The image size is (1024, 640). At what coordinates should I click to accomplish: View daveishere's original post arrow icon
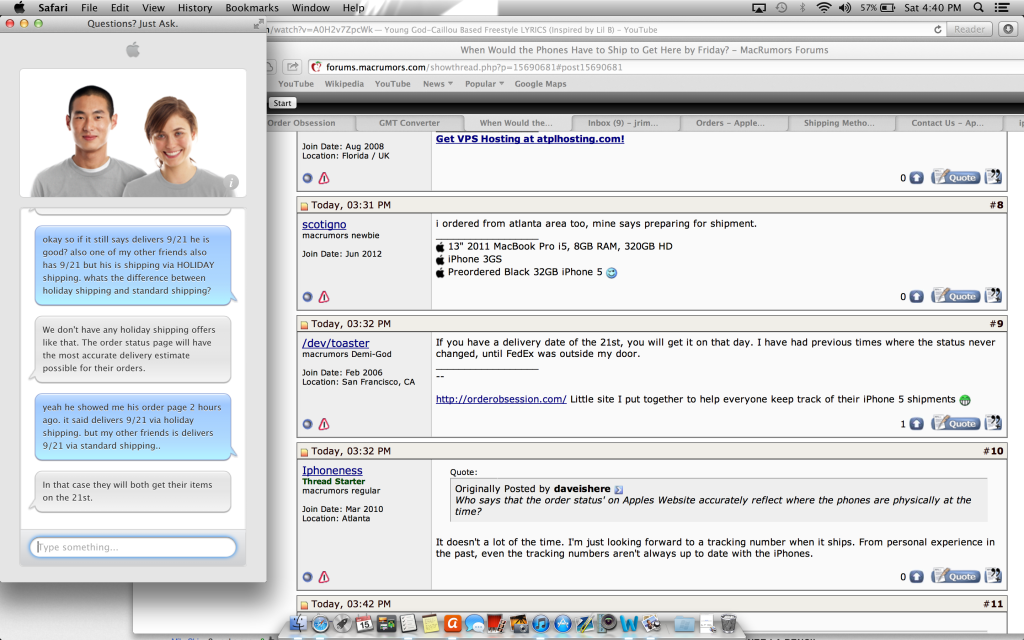click(x=618, y=489)
